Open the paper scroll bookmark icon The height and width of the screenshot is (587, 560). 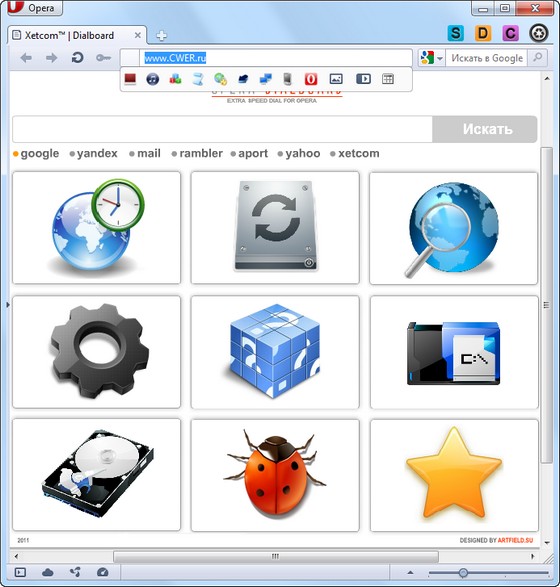[x=198, y=79]
